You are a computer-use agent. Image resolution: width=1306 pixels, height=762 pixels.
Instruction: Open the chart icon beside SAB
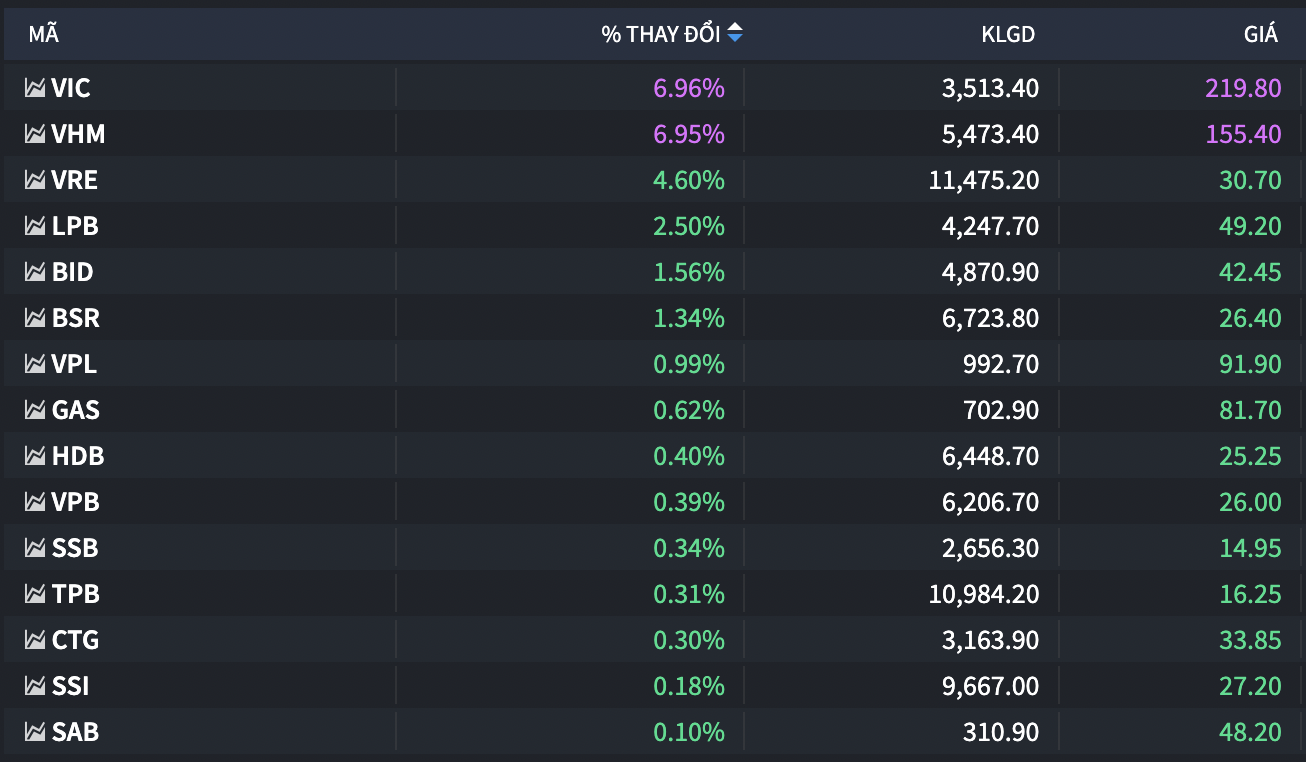pos(36,732)
